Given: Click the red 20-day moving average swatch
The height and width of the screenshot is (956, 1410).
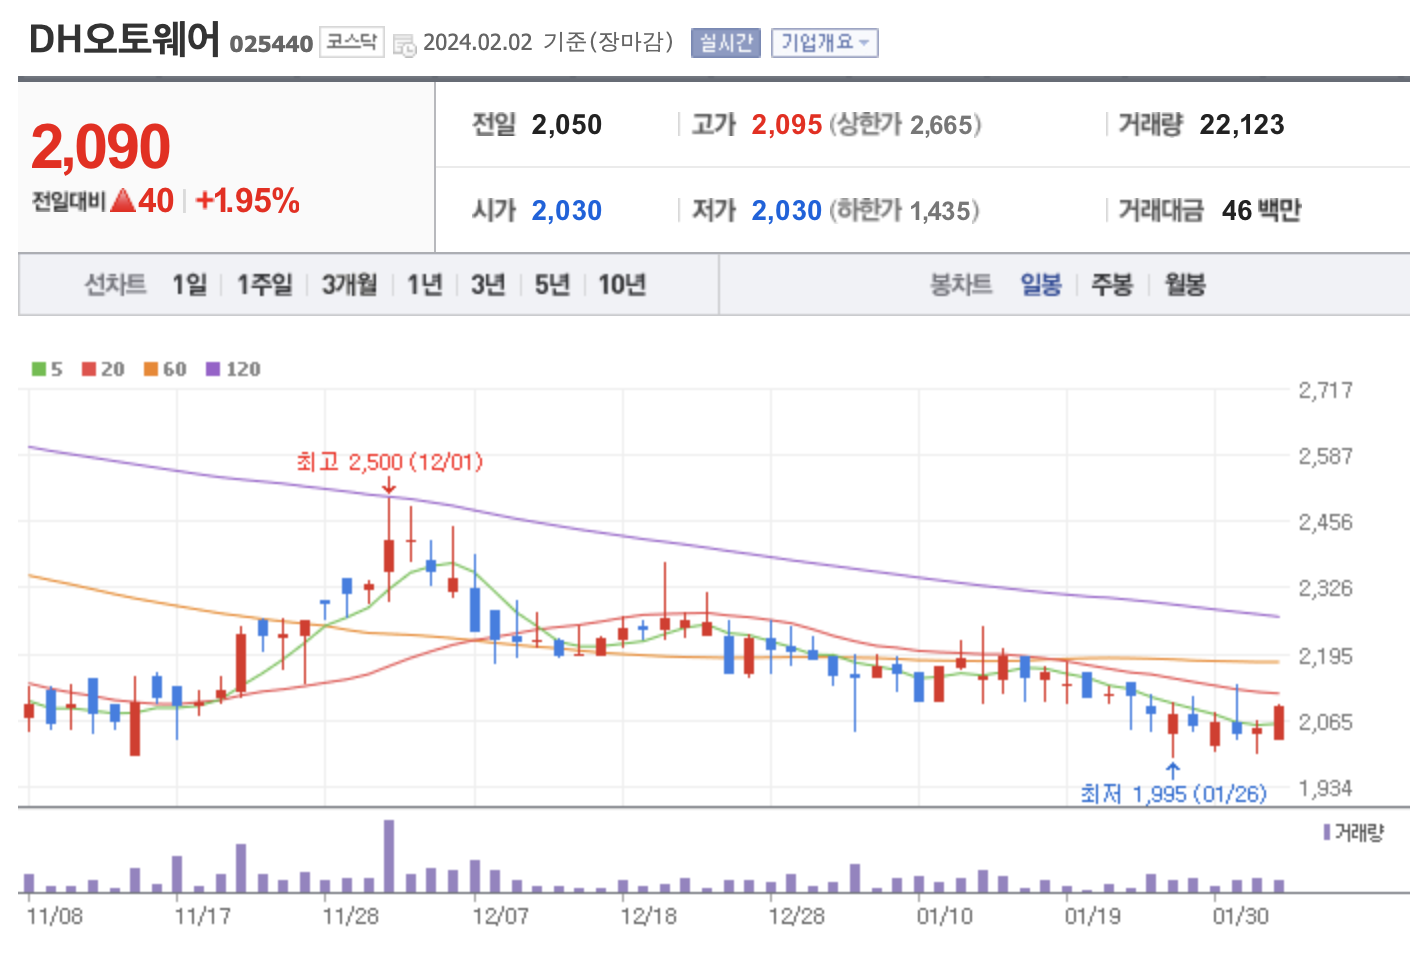Looking at the screenshot, I should click(89, 369).
